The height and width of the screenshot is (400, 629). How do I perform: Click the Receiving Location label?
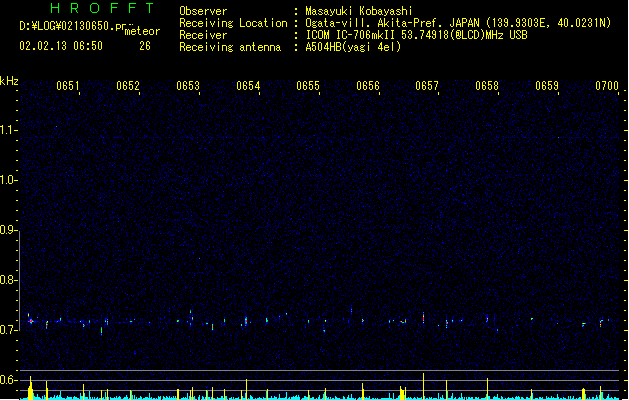click(x=233, y=23)
